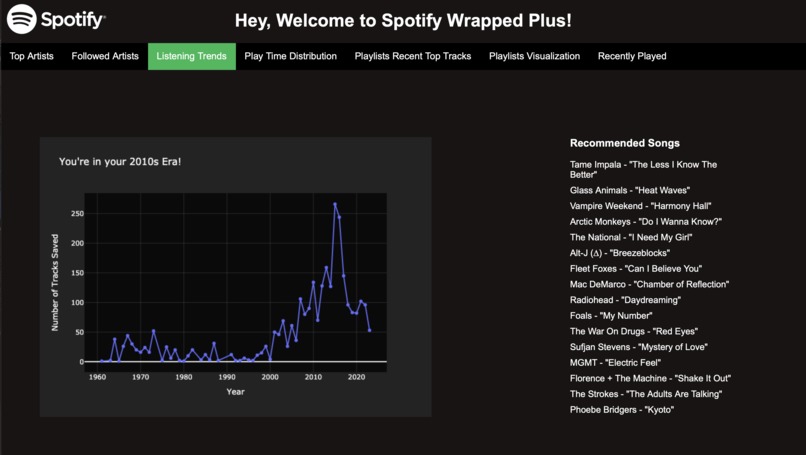Select Phoebe Bridgers "Kyoto" recommendation
This screenshot has height=455, width=806.
coord(621,410)
